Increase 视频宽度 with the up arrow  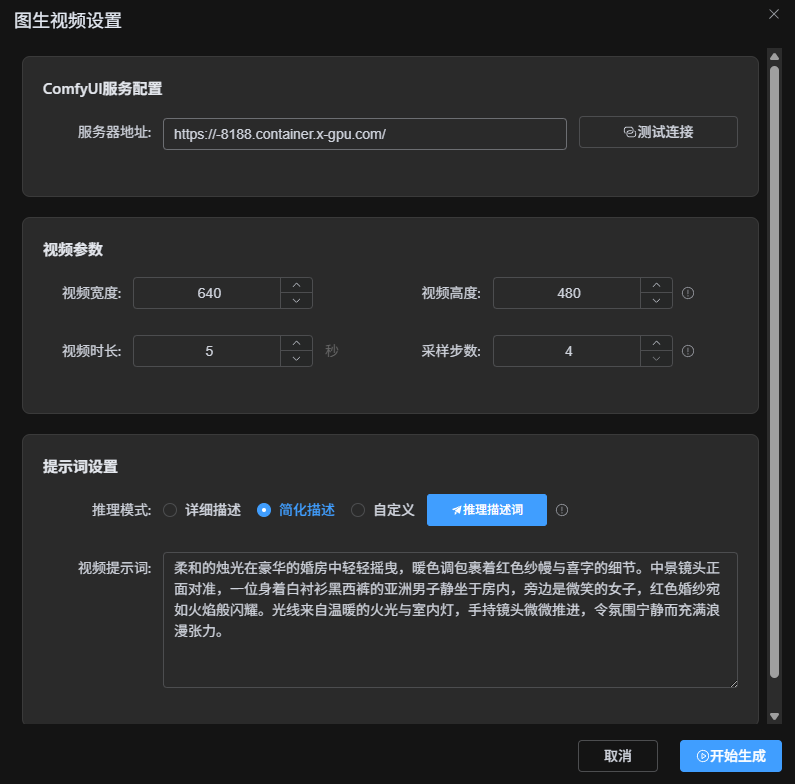tap(296, 285)
